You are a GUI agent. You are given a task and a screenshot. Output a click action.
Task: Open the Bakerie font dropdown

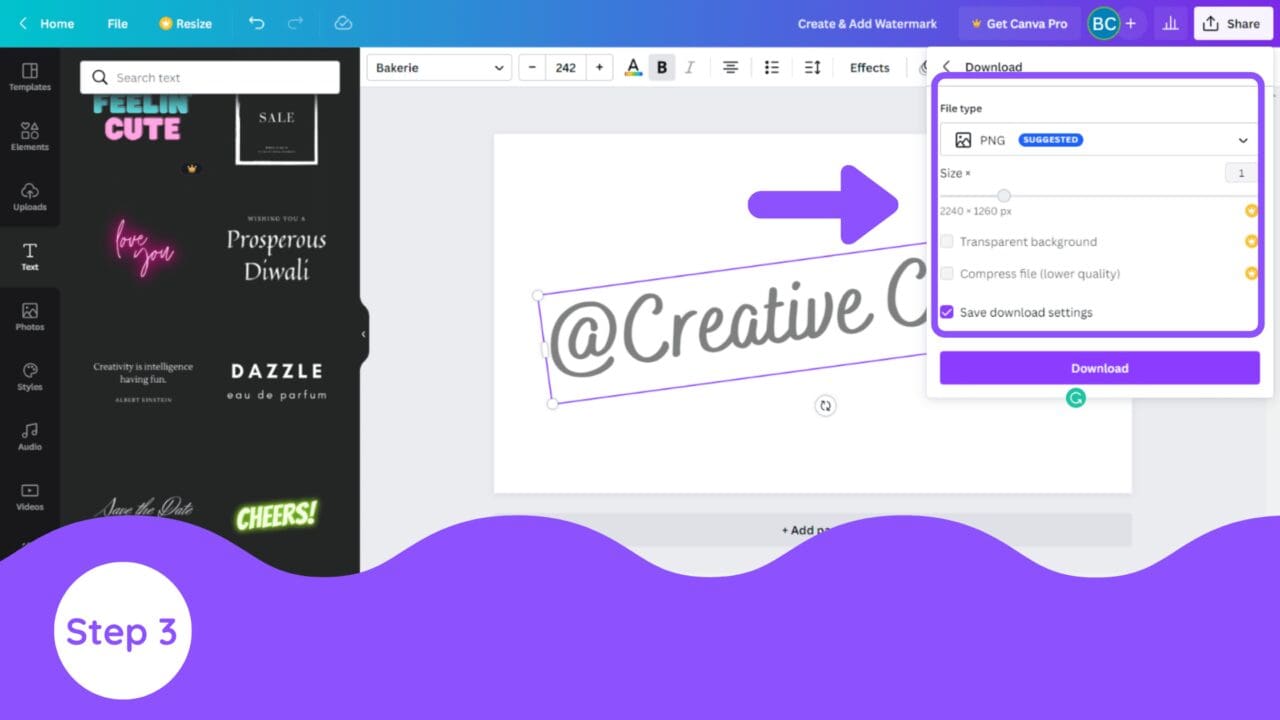pos(438,67)
